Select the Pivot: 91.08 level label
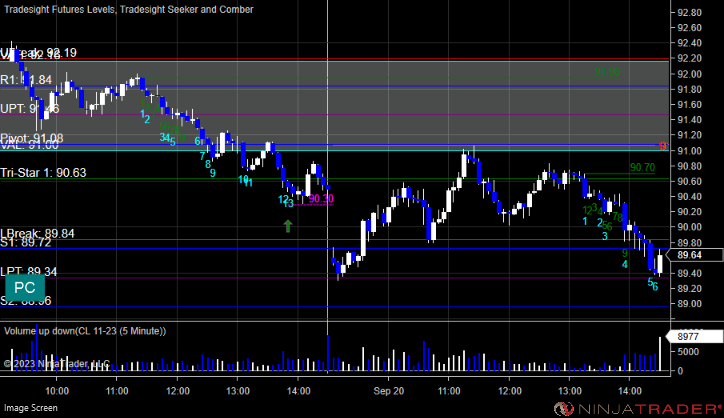This screenshot has width=724, height=418. [32, 138]
